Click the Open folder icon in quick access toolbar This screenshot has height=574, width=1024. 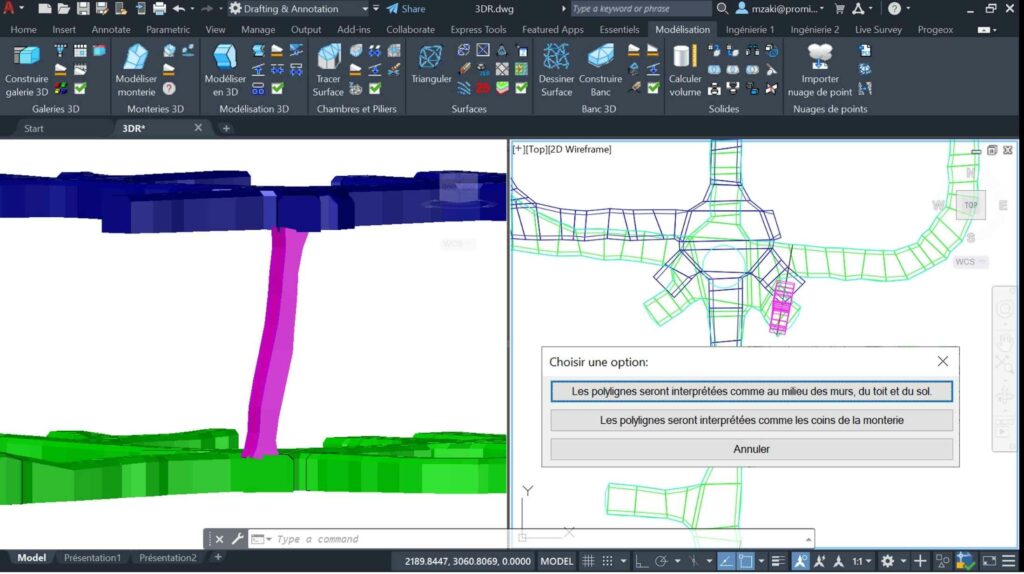click(x=63, y=8)
